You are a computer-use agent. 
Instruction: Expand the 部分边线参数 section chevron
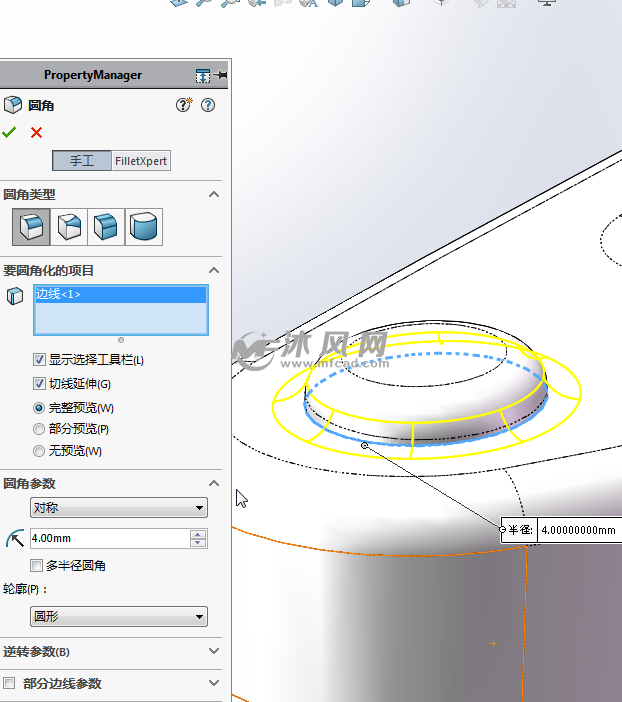(x=214, y=683)
